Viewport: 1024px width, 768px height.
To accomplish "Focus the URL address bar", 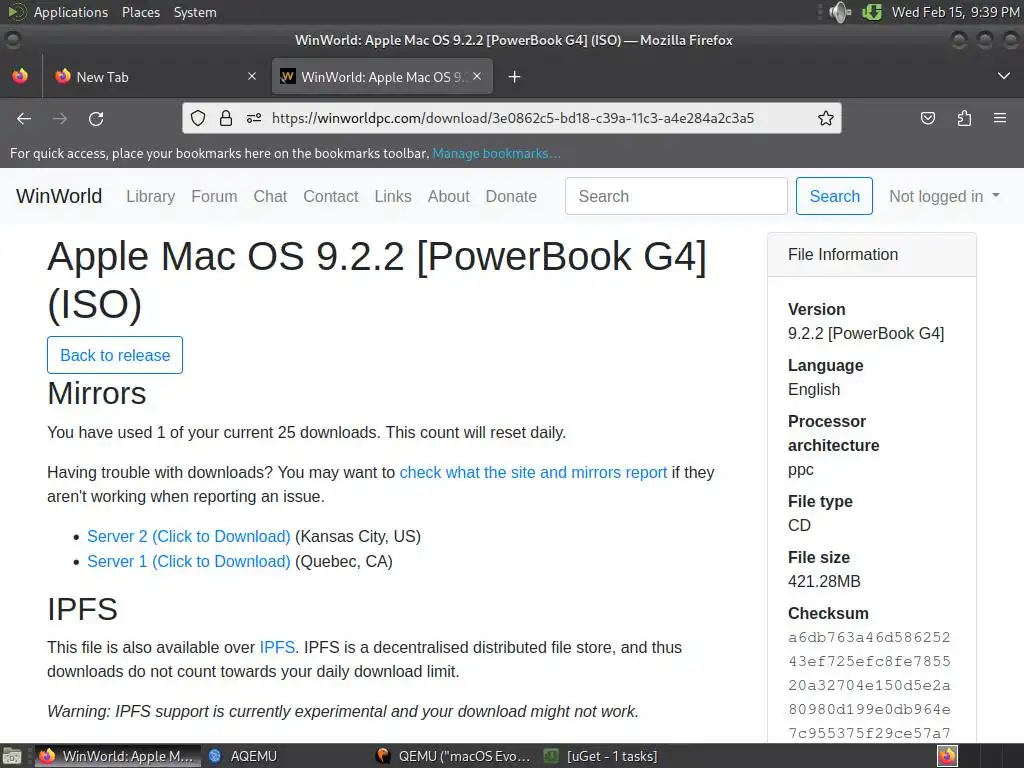I will pos(513,118).
